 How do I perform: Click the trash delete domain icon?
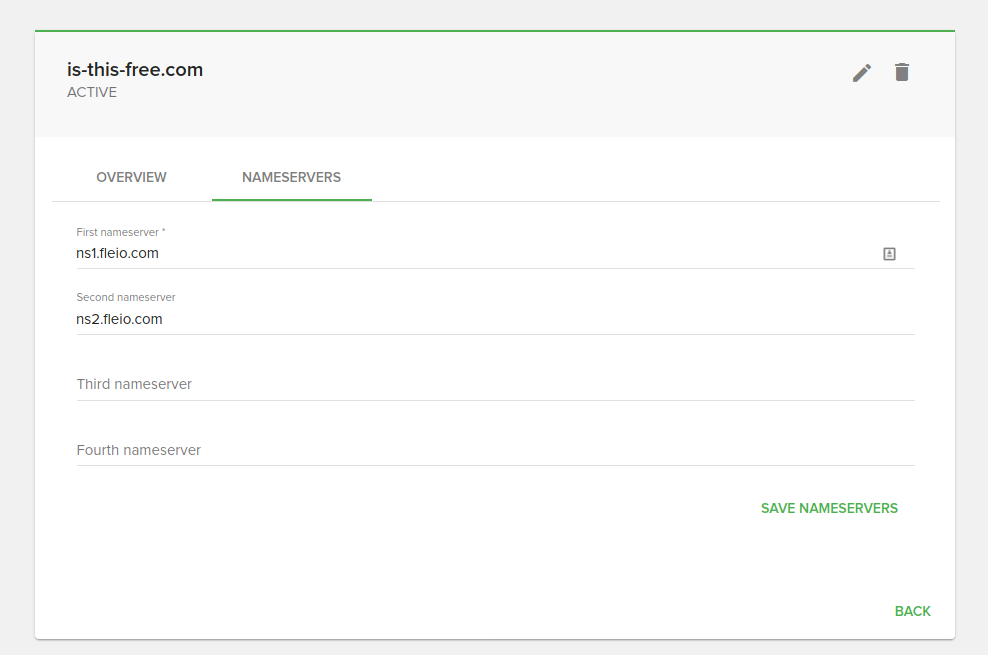click(x=902, y=72)
